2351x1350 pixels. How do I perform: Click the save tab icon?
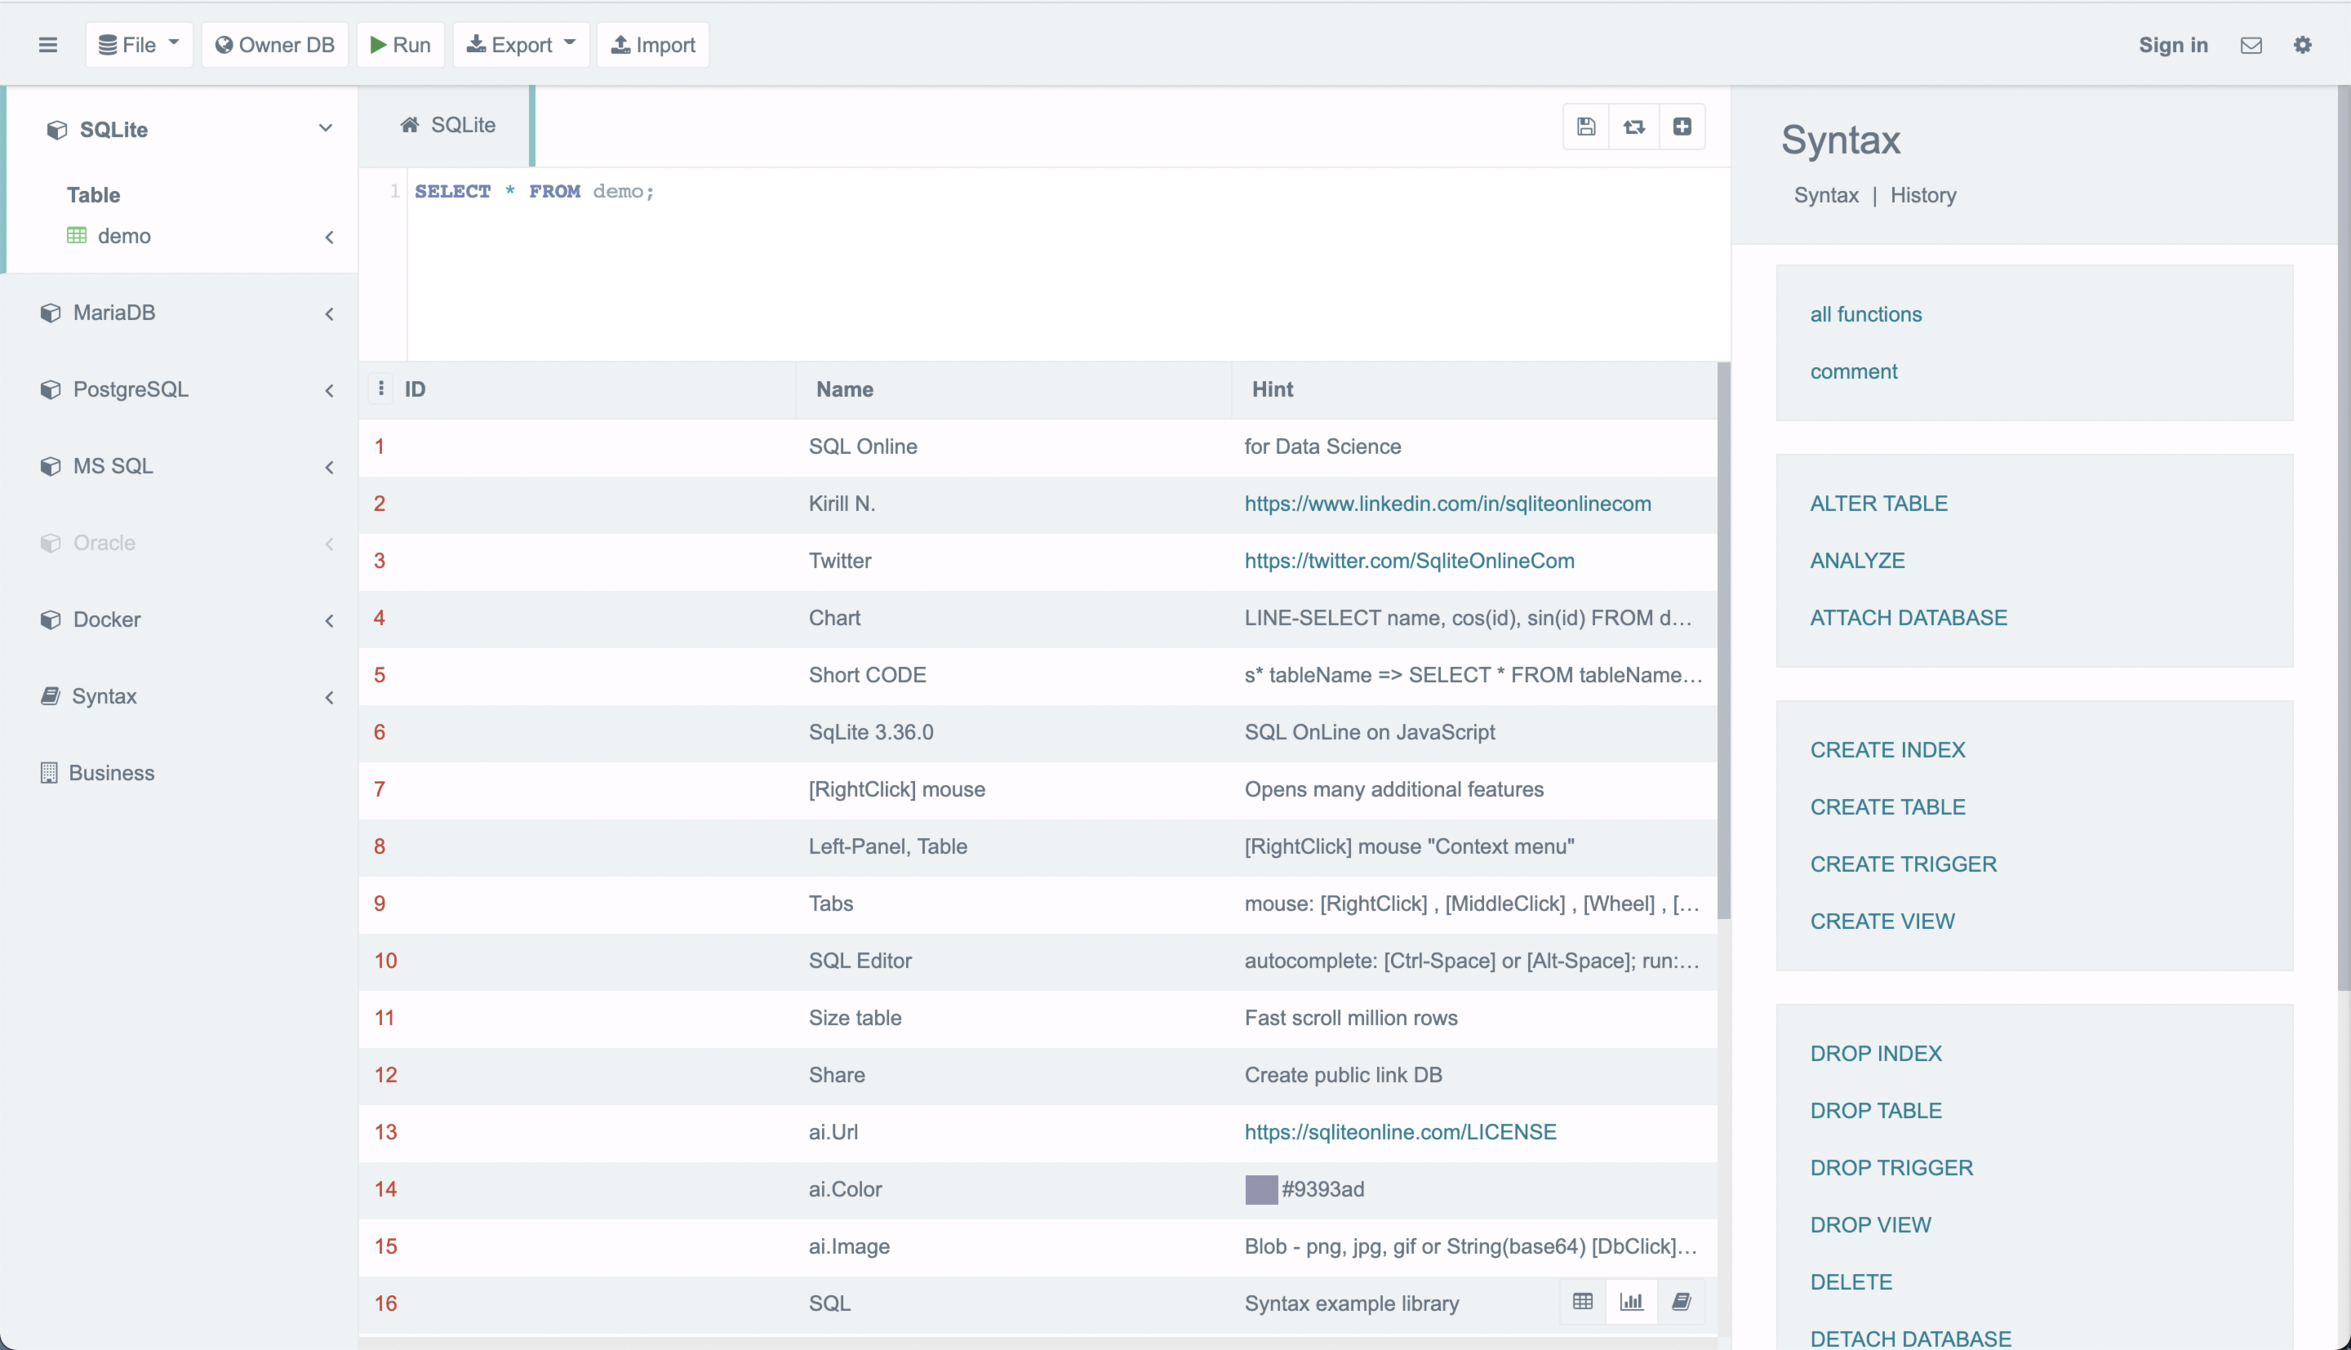click(x=1586, y=127)
